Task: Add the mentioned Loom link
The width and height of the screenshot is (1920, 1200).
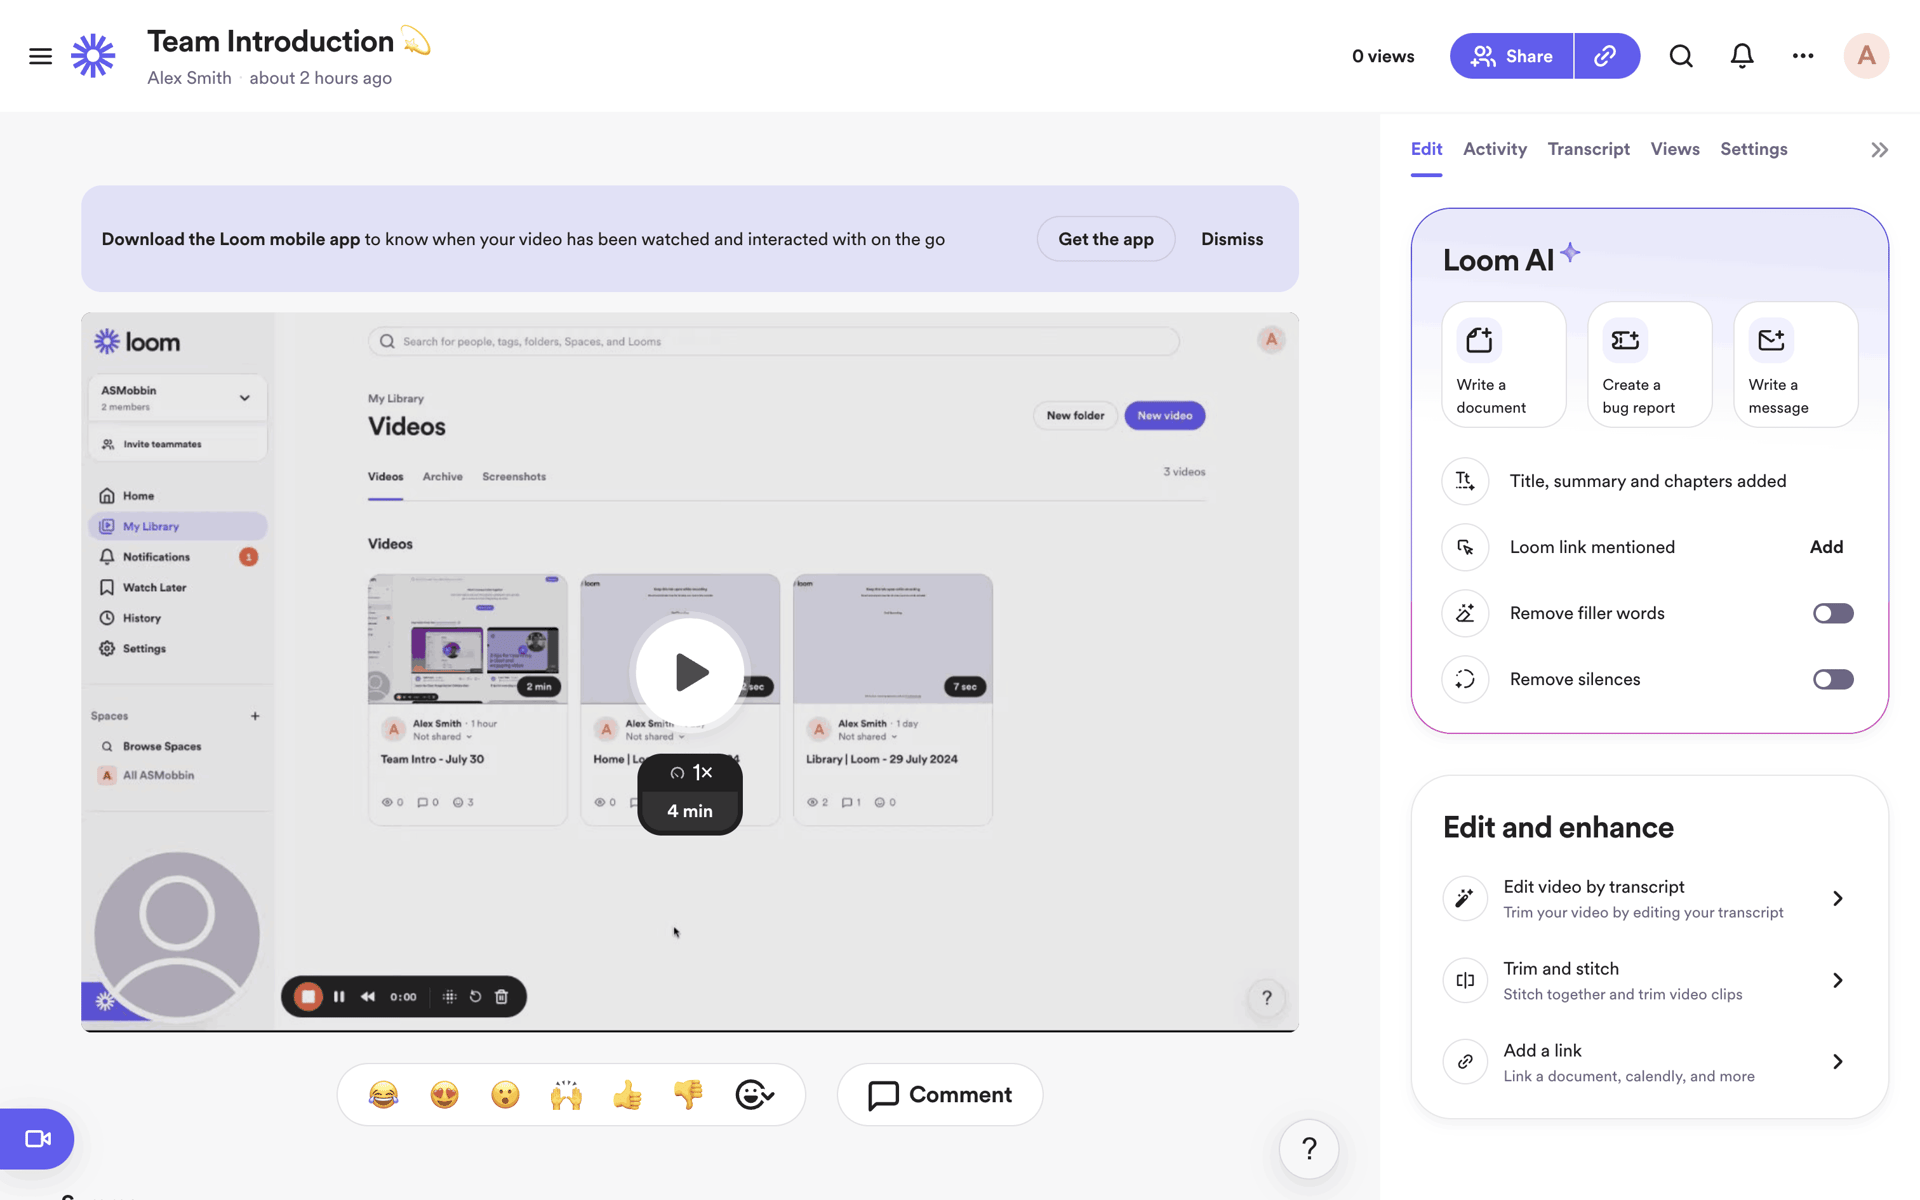Action: pos(1826,547)
